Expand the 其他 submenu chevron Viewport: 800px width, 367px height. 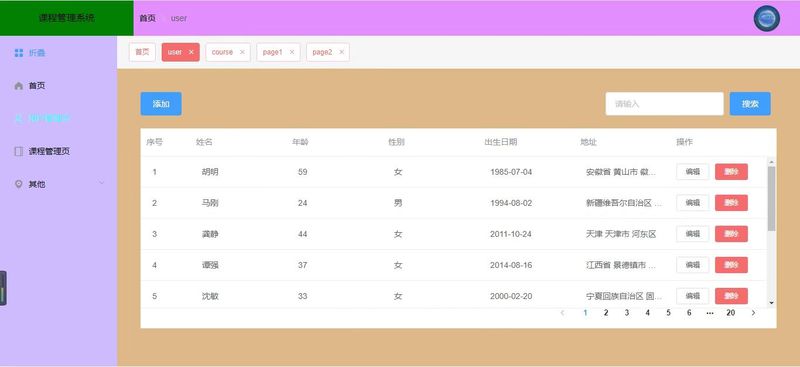[x=102, y=183]
